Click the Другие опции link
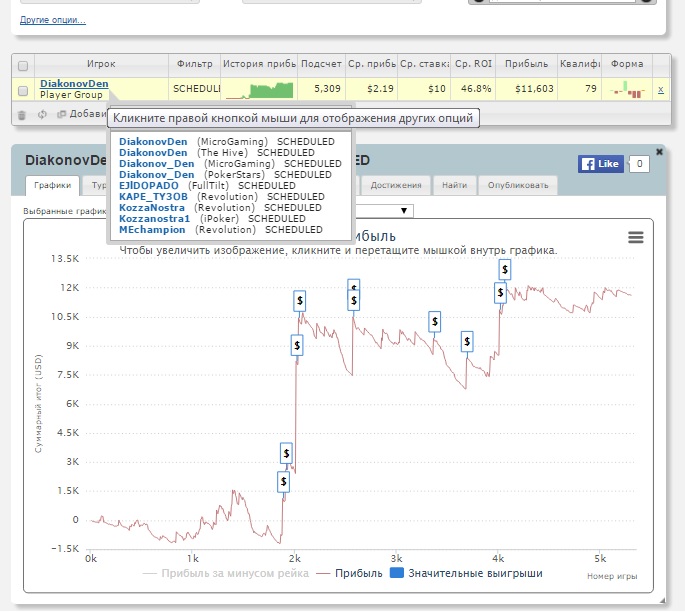The height and width of the screenshot is (612, 685). 53,20
